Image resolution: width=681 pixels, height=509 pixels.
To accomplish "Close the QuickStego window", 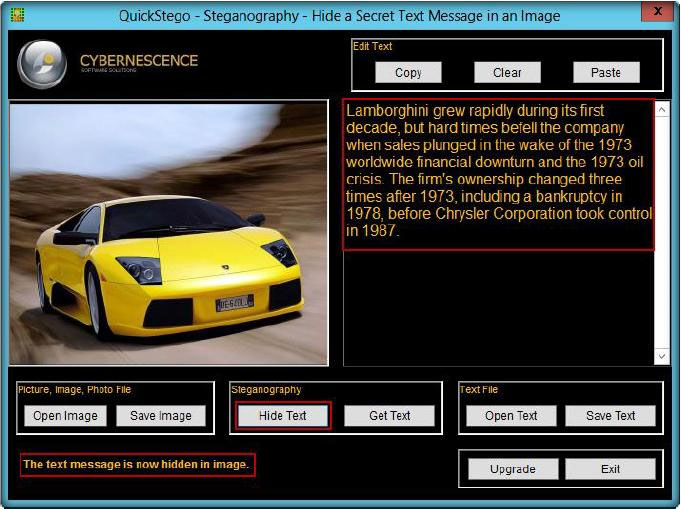I will pos(657,11).
